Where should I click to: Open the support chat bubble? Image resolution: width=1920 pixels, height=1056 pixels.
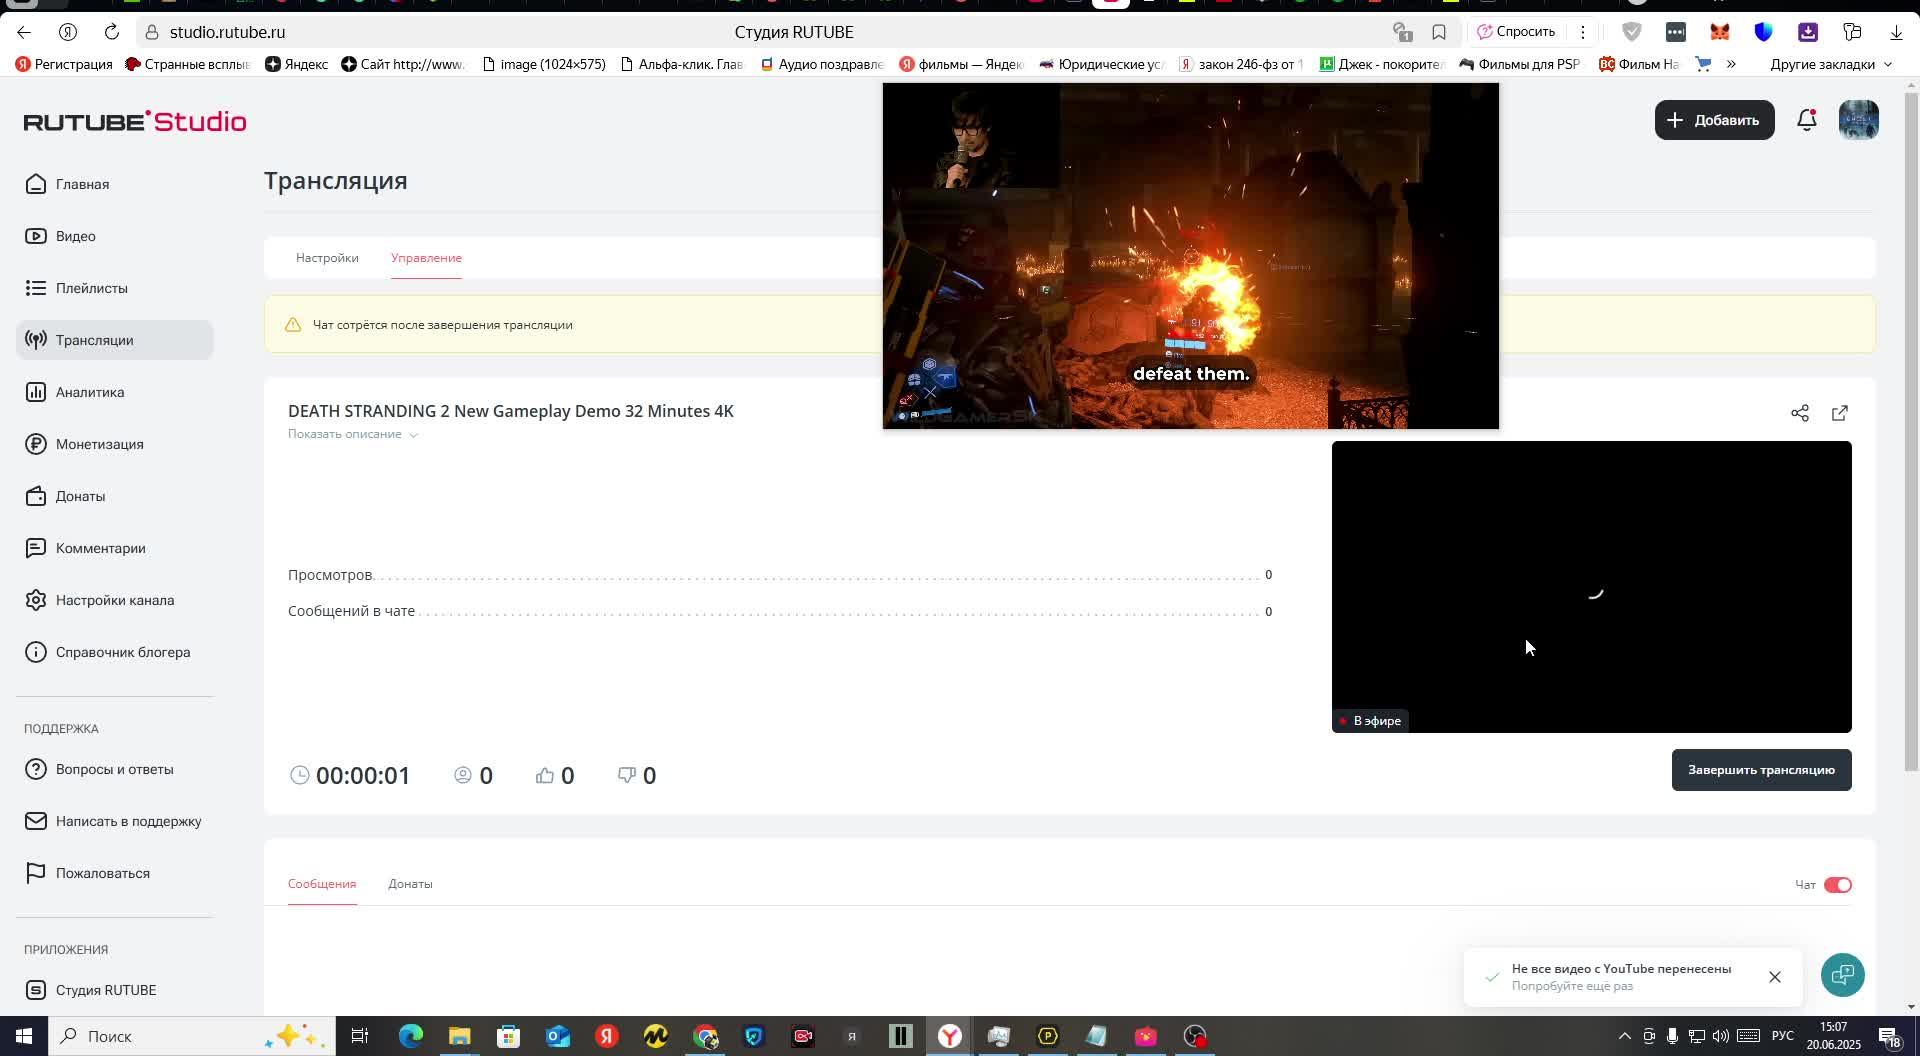coord(1842,975)
